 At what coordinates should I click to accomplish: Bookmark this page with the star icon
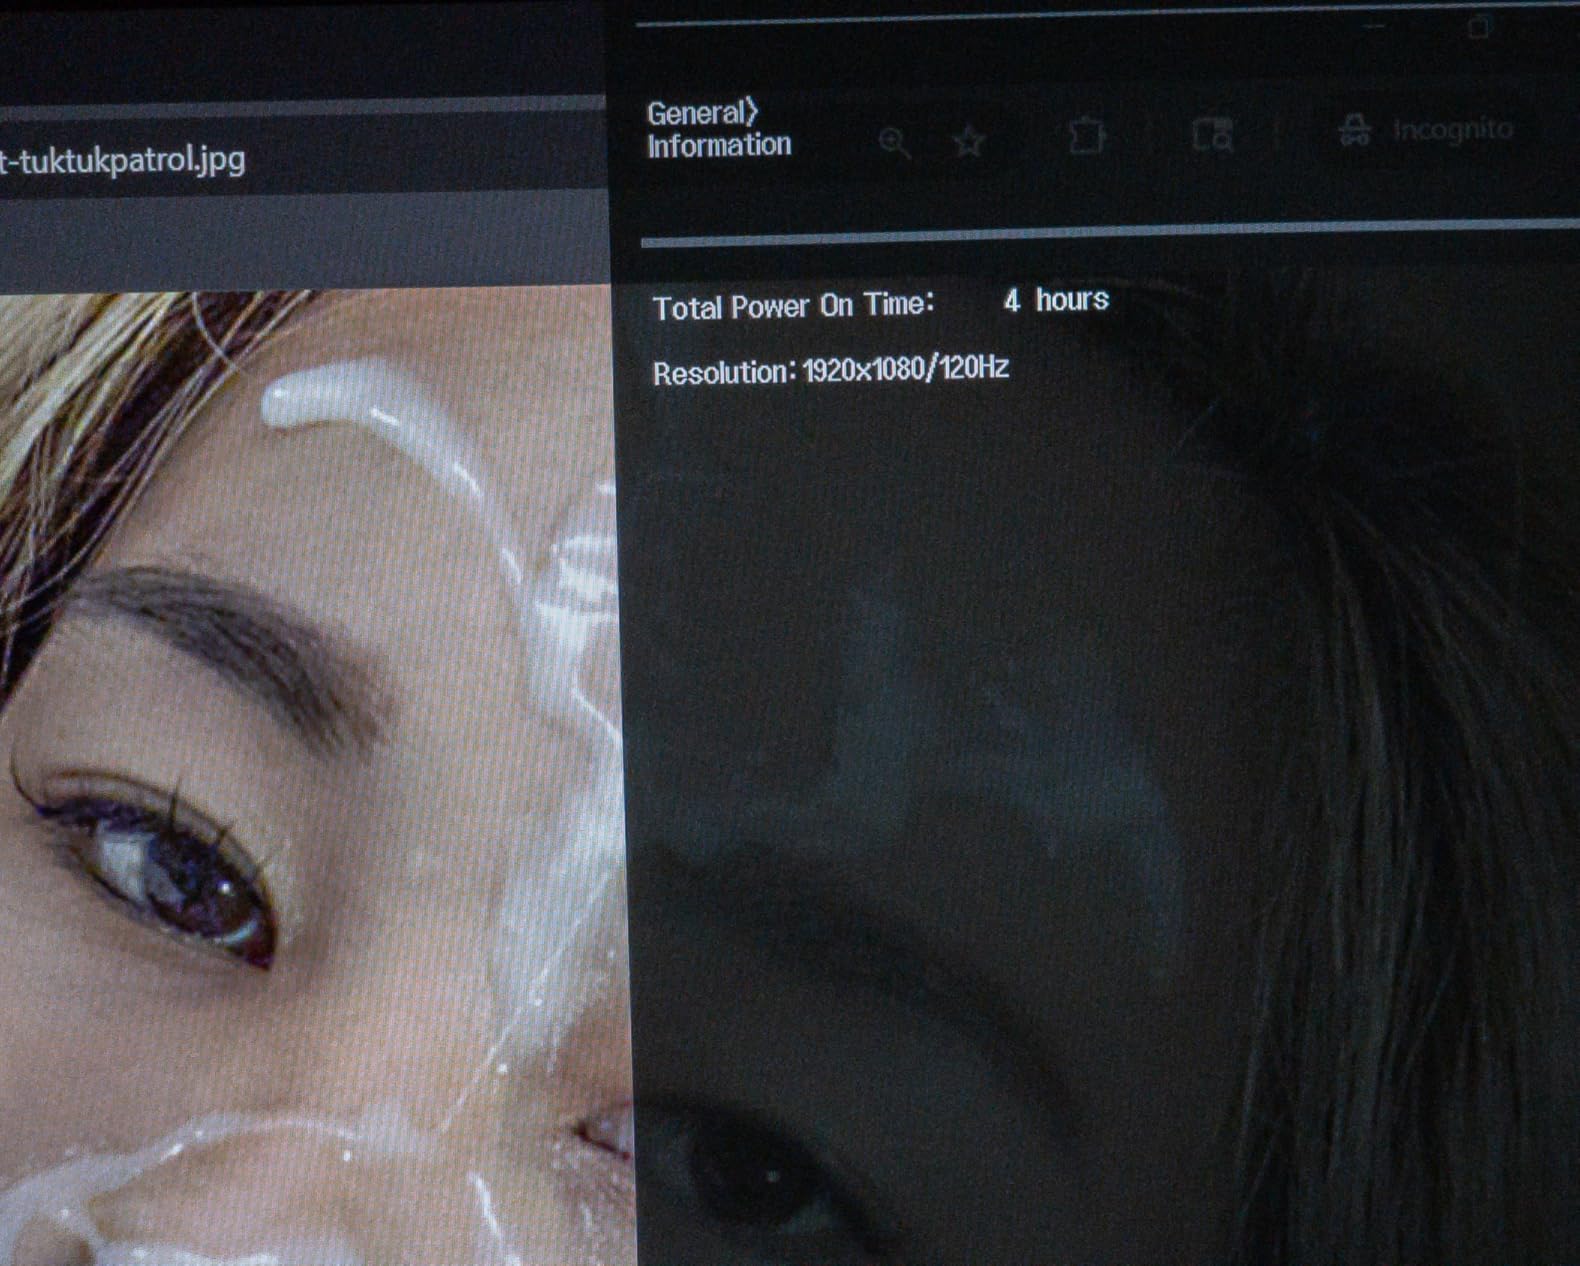968,141
